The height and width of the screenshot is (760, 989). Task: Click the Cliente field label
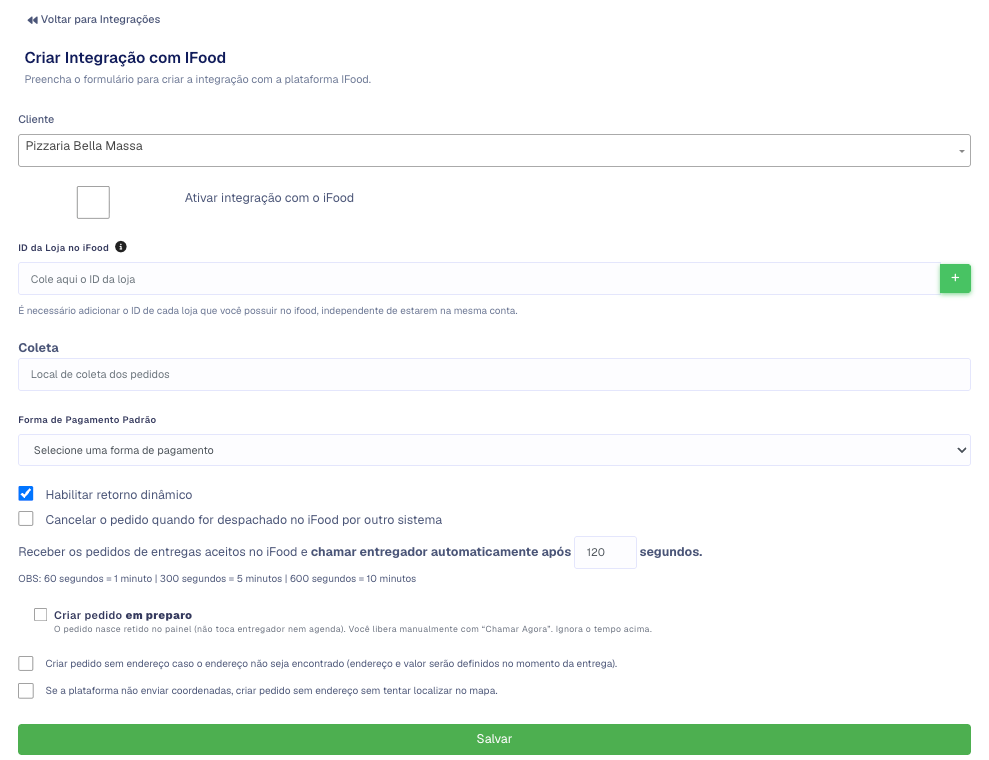(36, 119)
